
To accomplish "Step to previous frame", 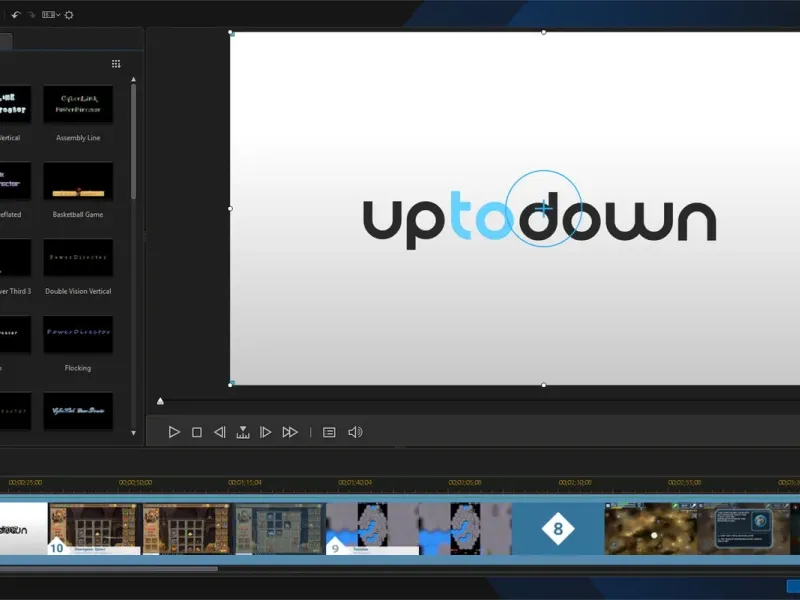I will pyautogui.click(x=219, y=432).
